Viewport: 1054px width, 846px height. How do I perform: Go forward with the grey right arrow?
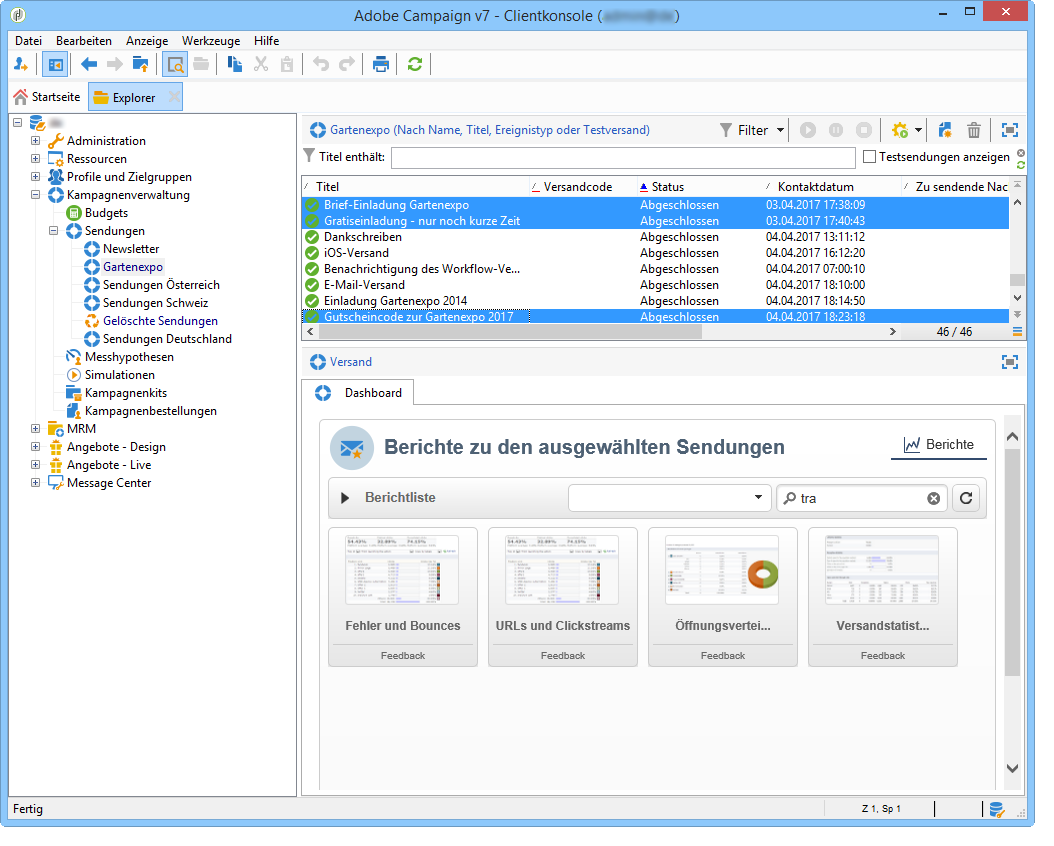click(x=115, y=65)
